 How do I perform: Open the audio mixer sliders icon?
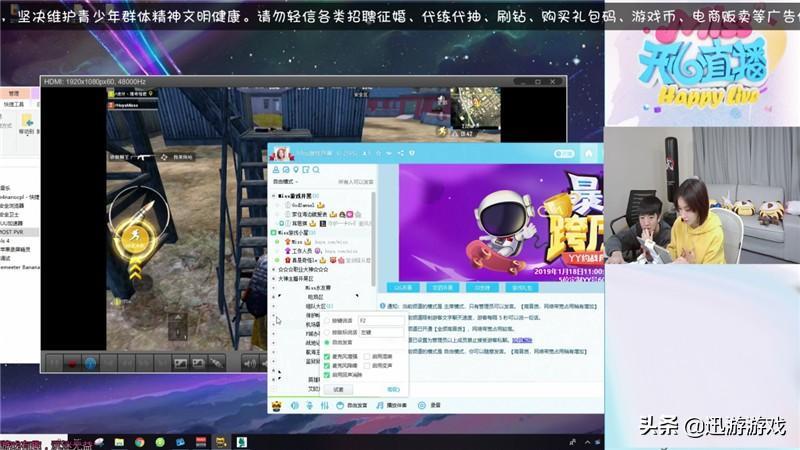[x=324, y=406]
